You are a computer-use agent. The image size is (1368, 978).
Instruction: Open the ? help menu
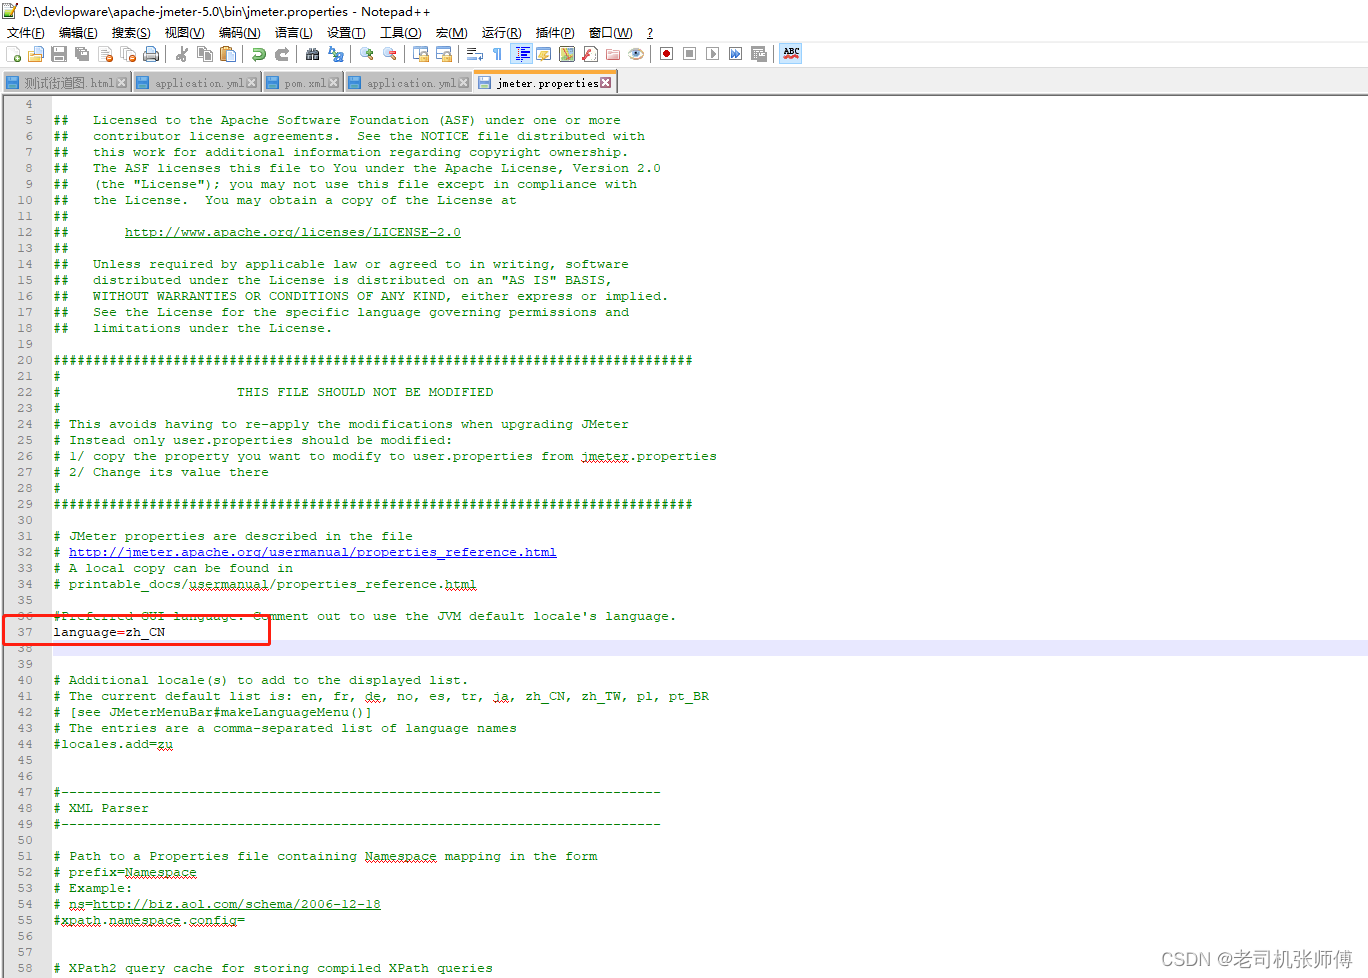(650, 33)
